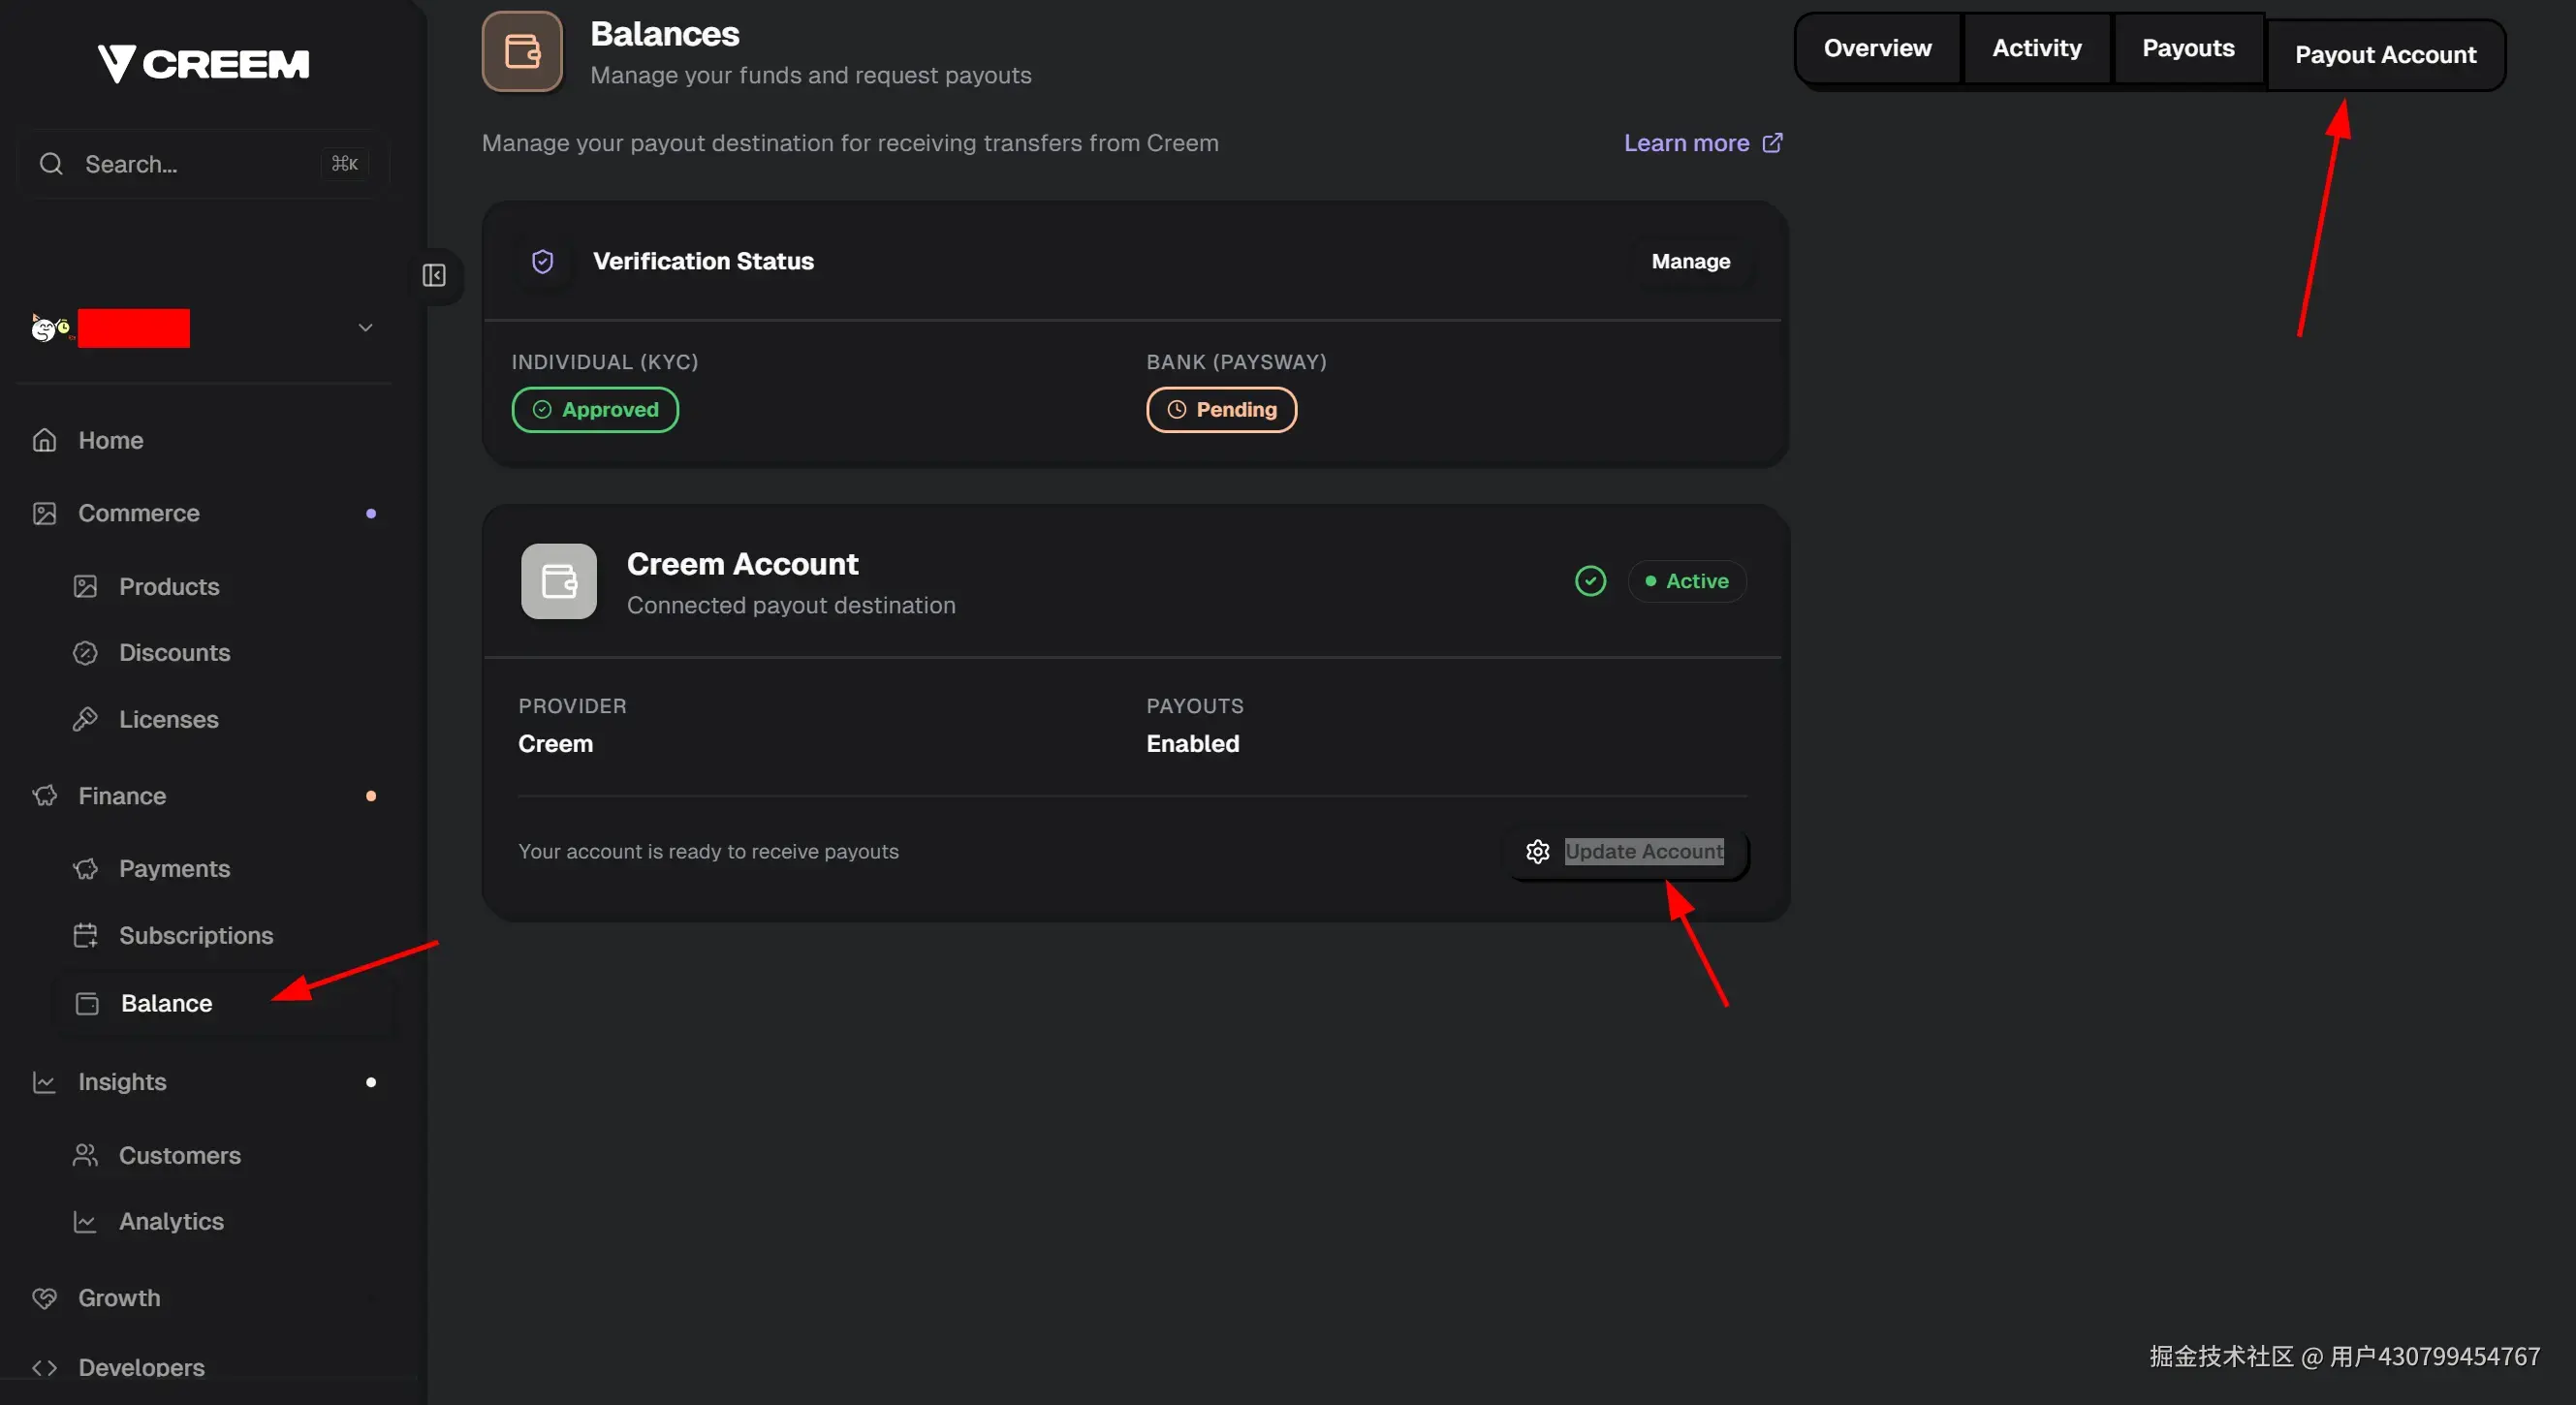This screenshot has width=2576, height=1405.
Task: Open the Payouts tab
Action: pyautogui.click(x=2188, y=48)
